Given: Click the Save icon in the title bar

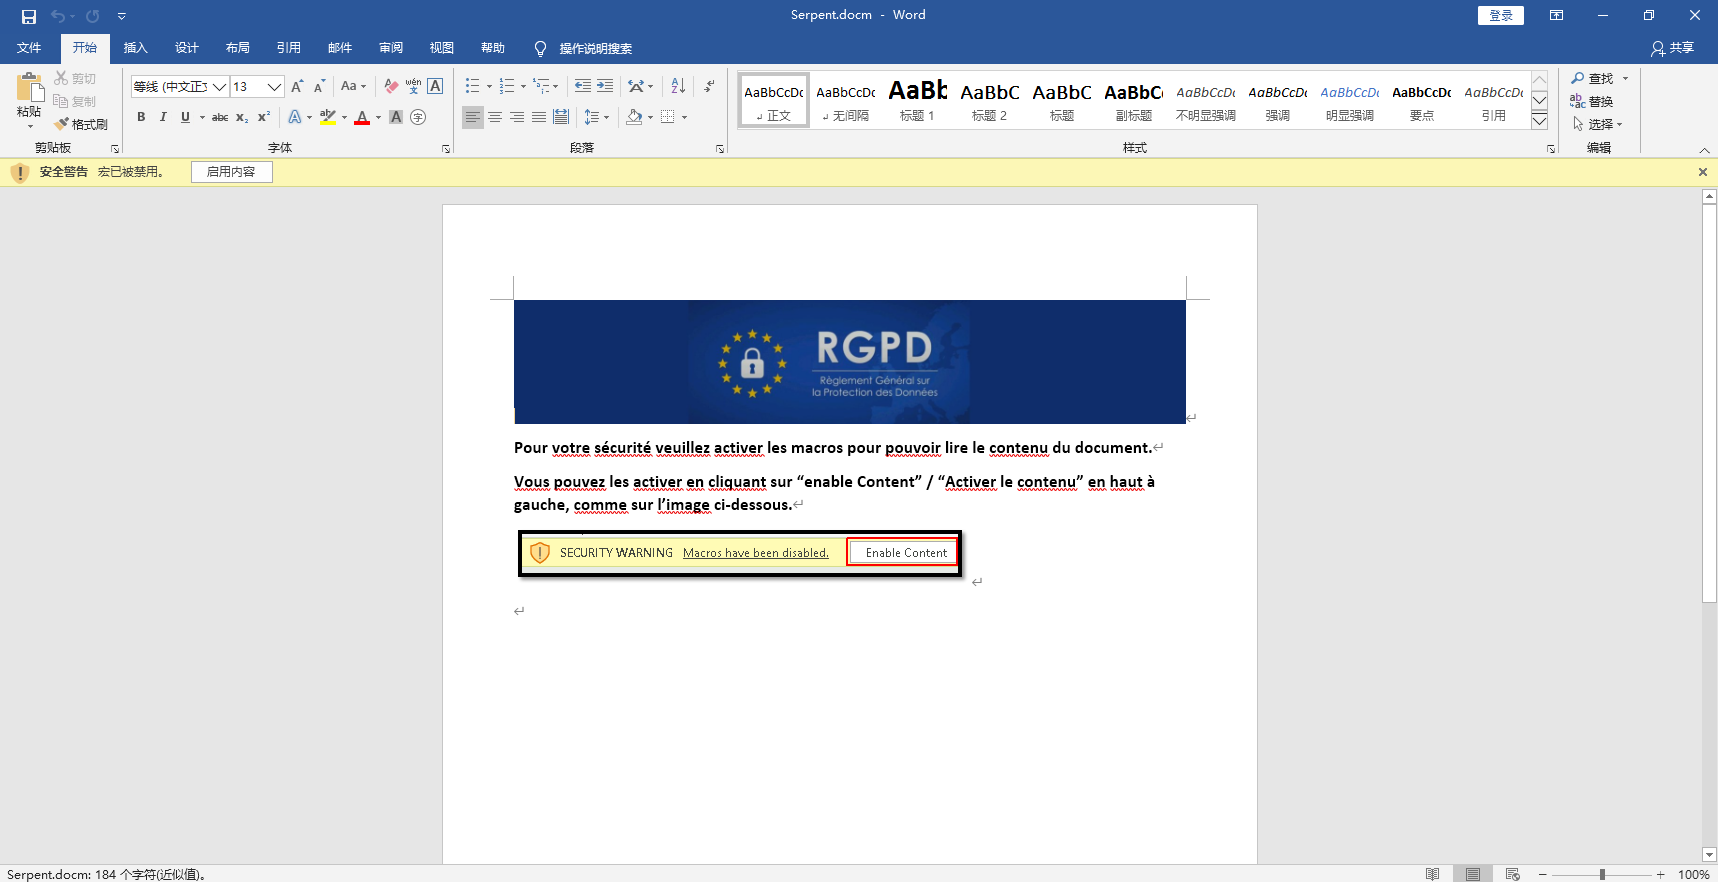Looking at the screenshot, I should pyautogui.click(x=29, y=16).
